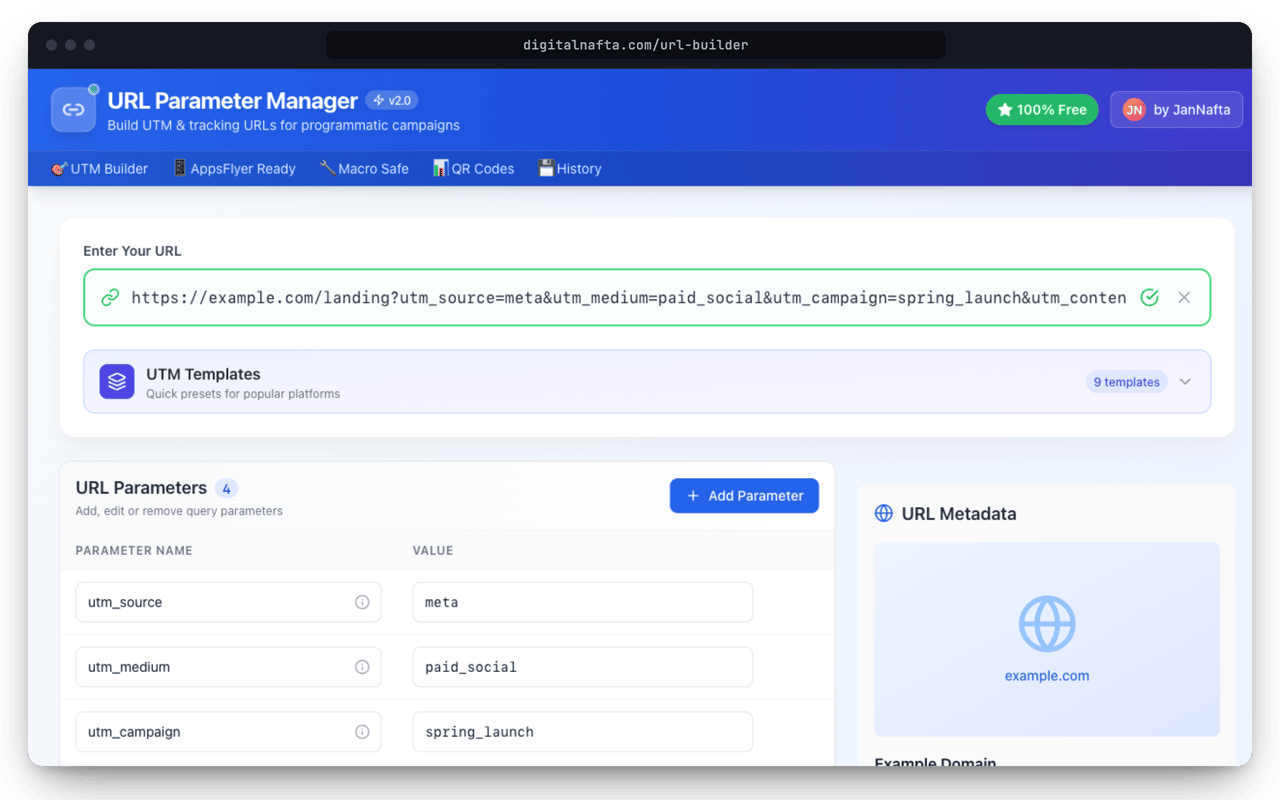Click the URL Parameters heading
Viewport: 1280px width, 800px height.
(141, 488)
